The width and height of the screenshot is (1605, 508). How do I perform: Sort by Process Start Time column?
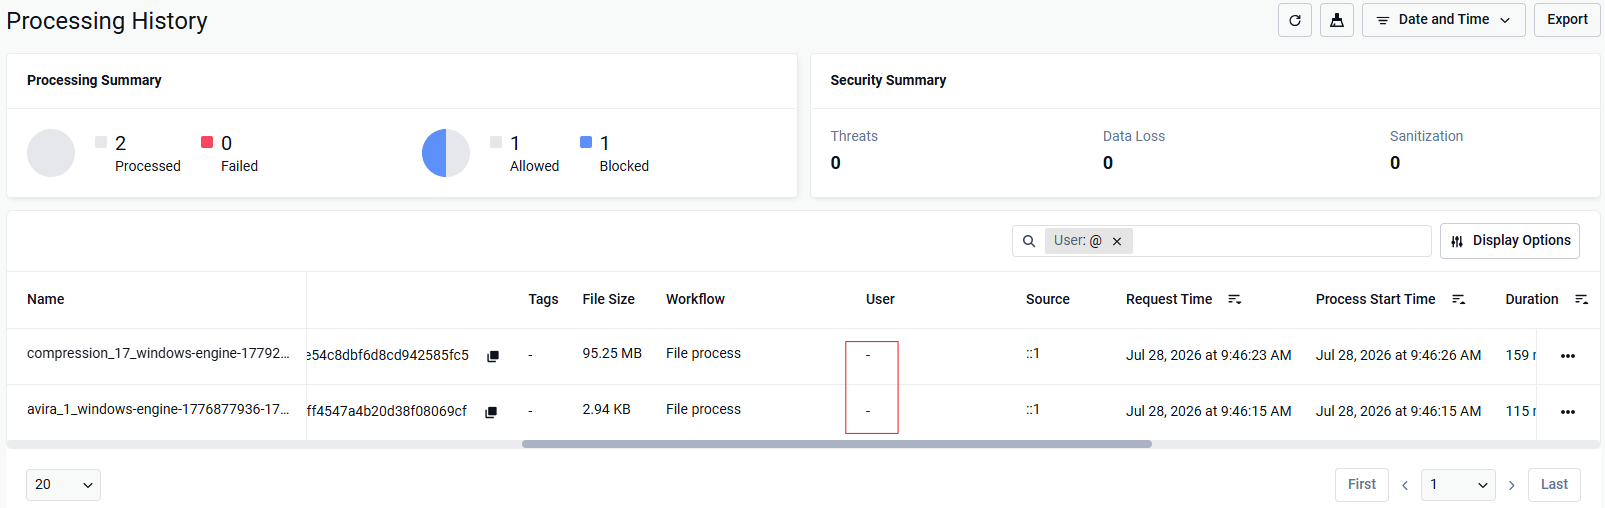[x=1459, y=299]
